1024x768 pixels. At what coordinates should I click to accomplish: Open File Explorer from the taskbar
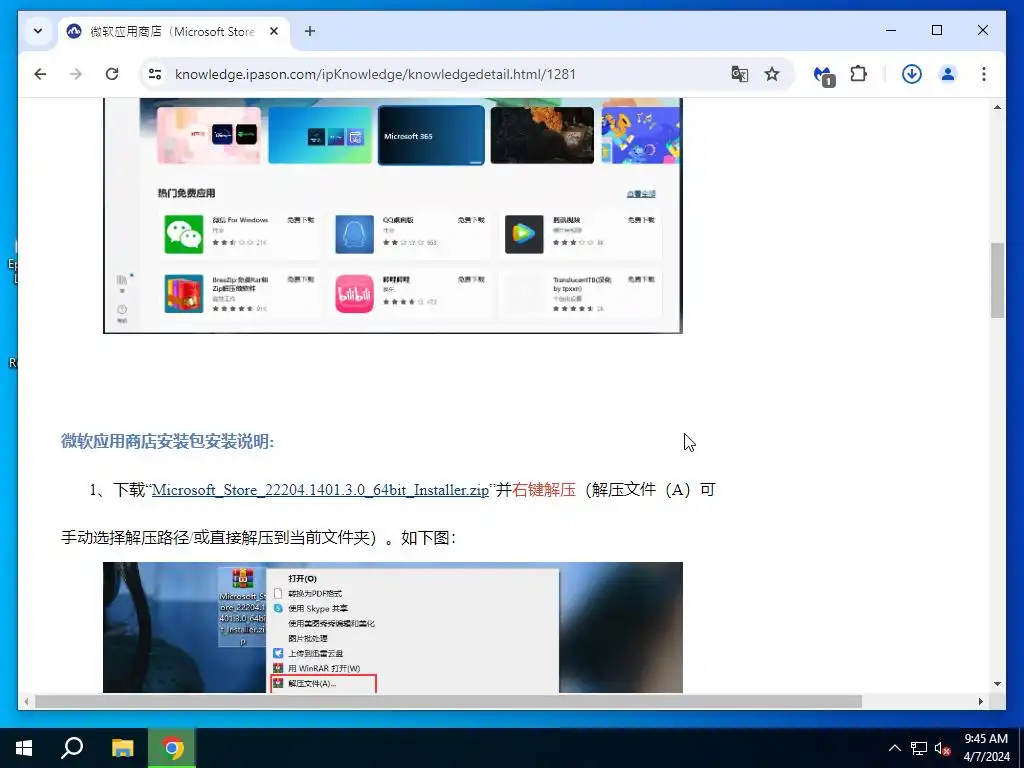[122, 748]
